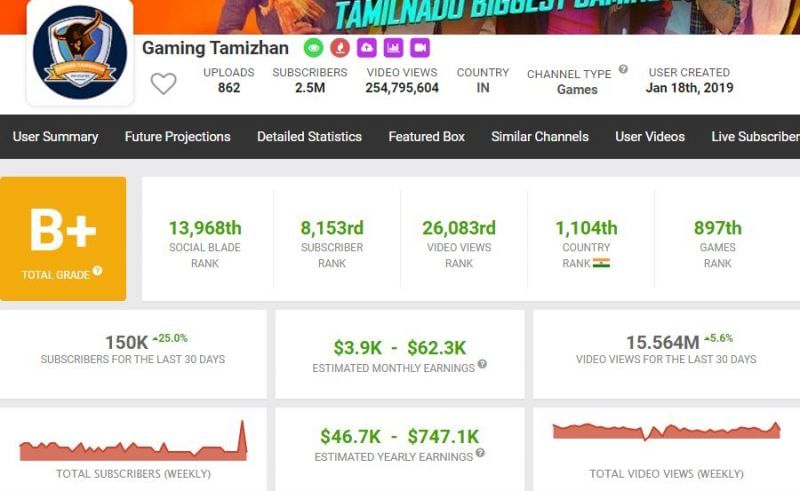Click the India flag under Country Rank

pos(601,263)
